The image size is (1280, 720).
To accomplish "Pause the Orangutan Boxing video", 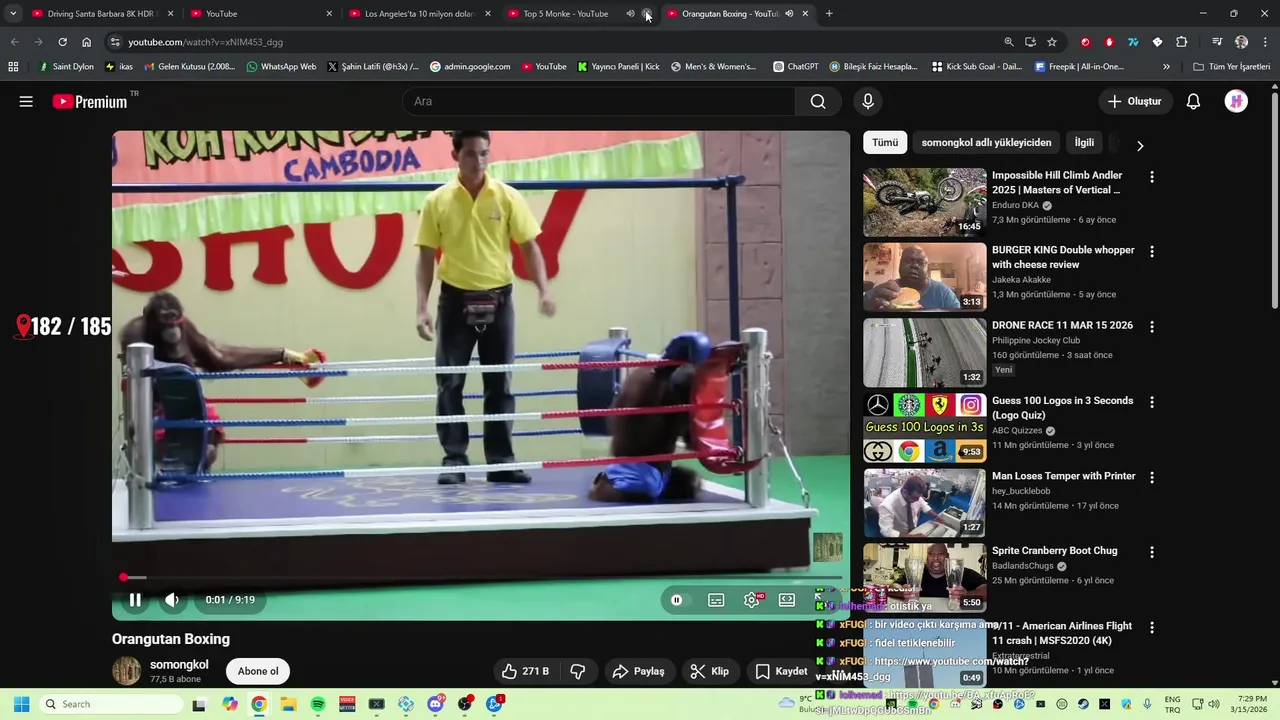I will pyautogui.click(x=135, y=600).
